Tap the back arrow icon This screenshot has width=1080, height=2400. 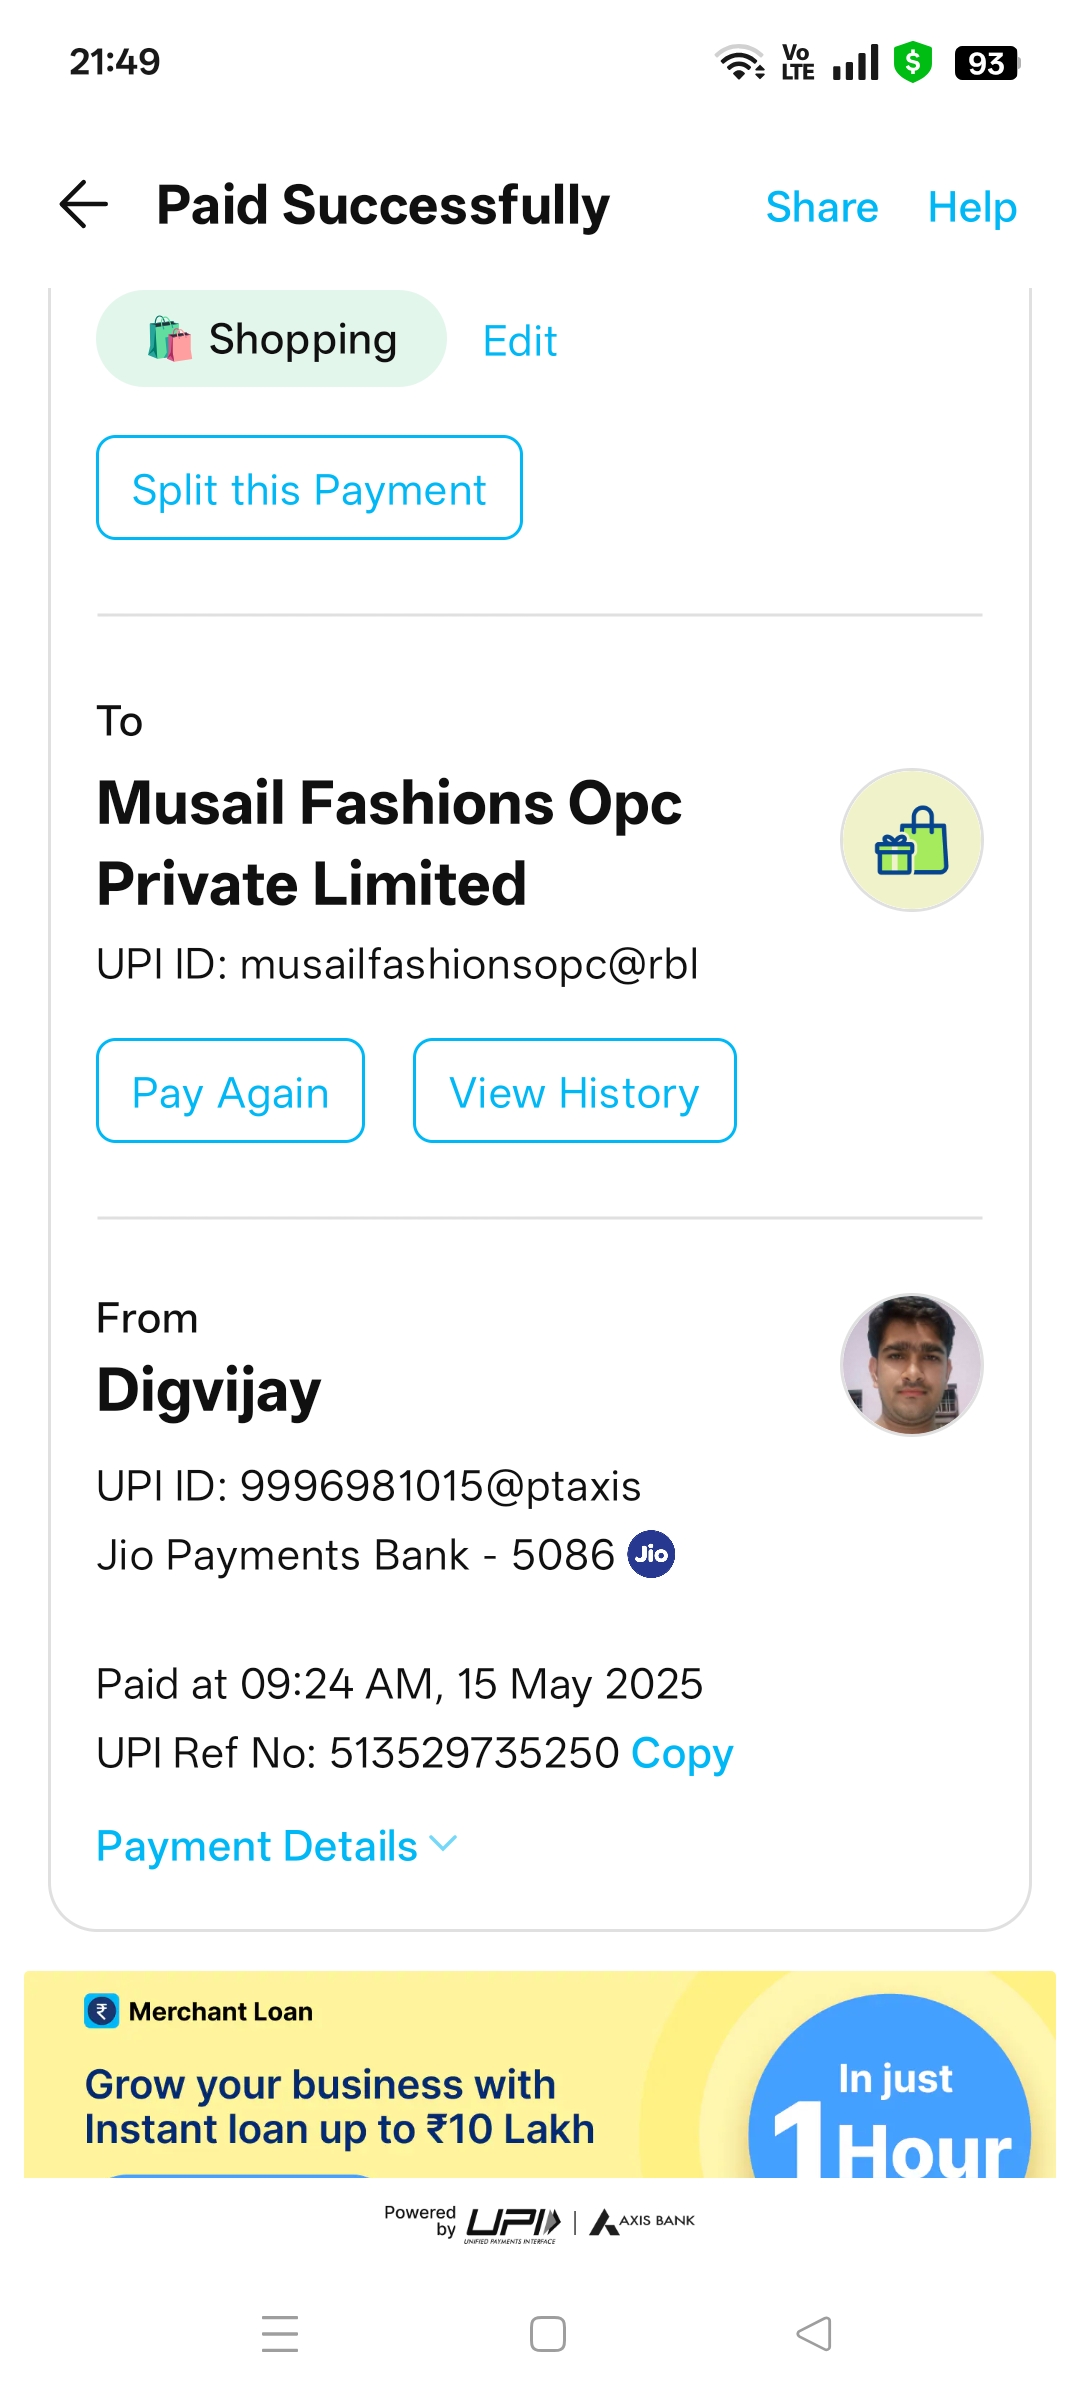pos(84,205)
